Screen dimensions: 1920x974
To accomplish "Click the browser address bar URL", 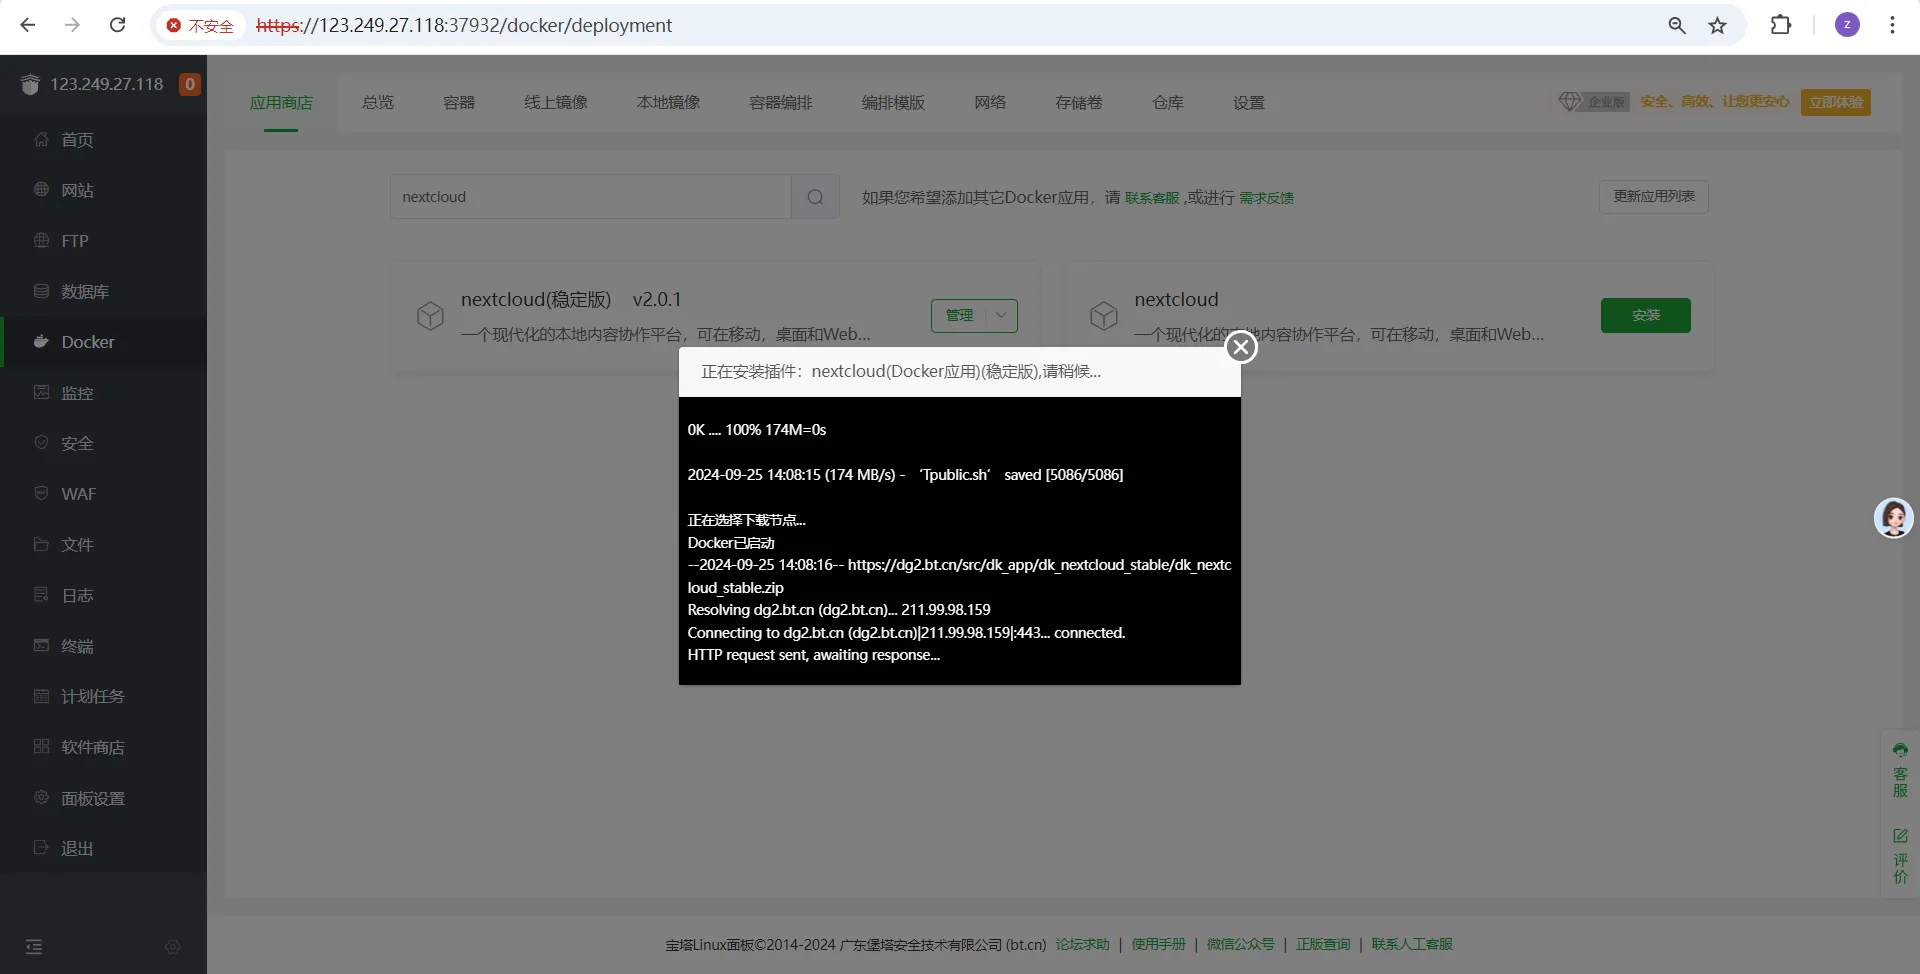I will click(464, 25).
